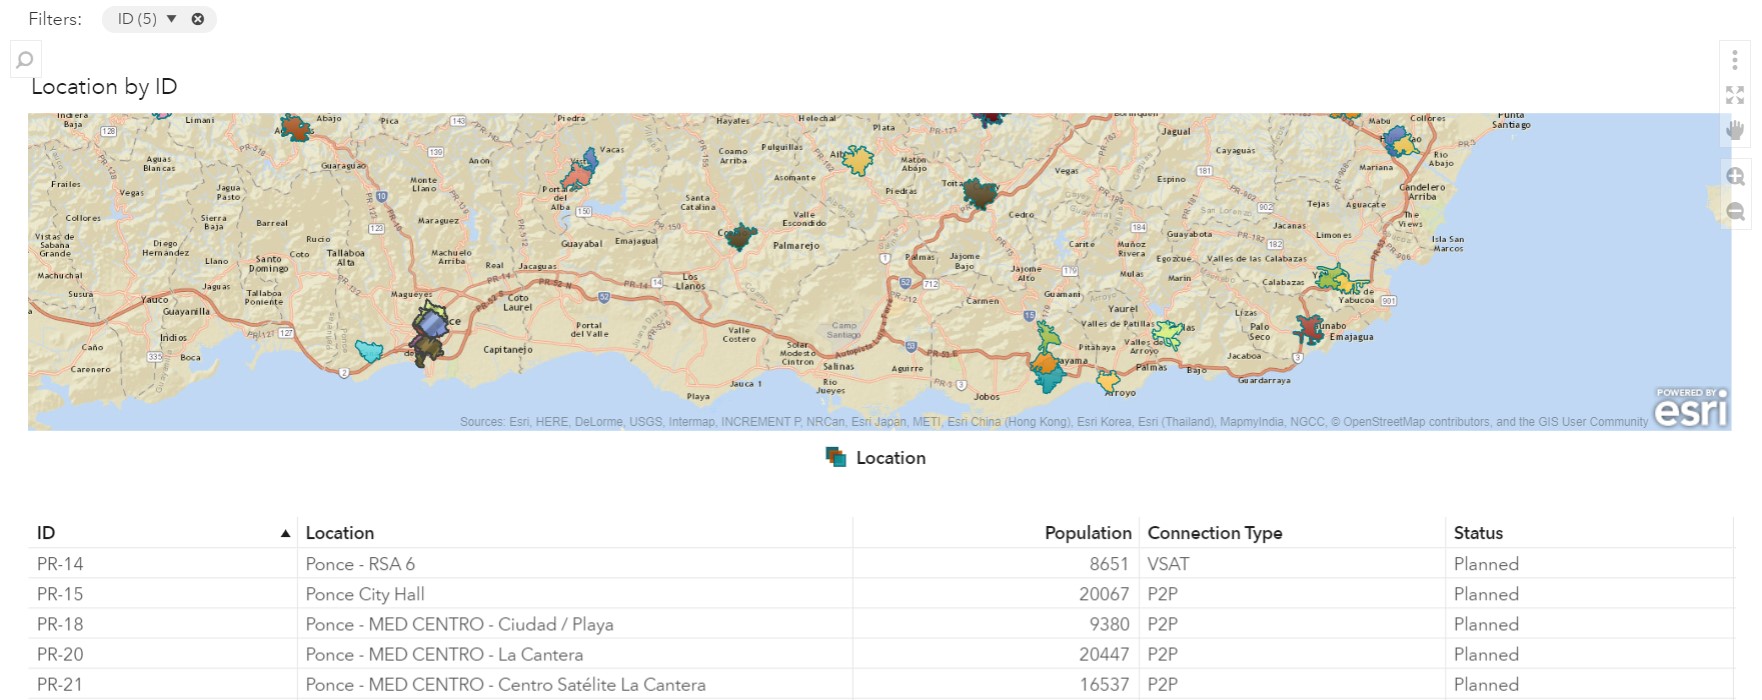This screenshot has width=1762, height=700.
Task: Sort by the Location column header
Action: pyautogui.click(x=340, y=533)
